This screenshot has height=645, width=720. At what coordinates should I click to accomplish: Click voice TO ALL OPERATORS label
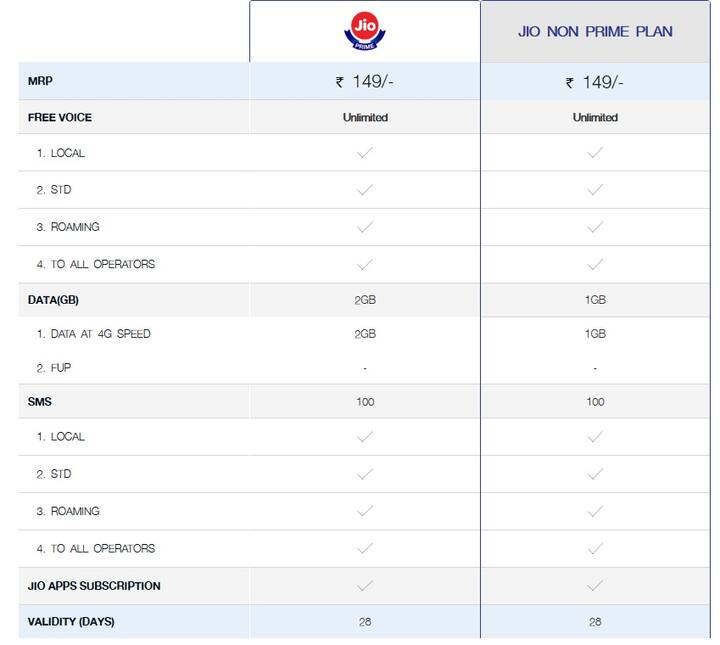96,264
